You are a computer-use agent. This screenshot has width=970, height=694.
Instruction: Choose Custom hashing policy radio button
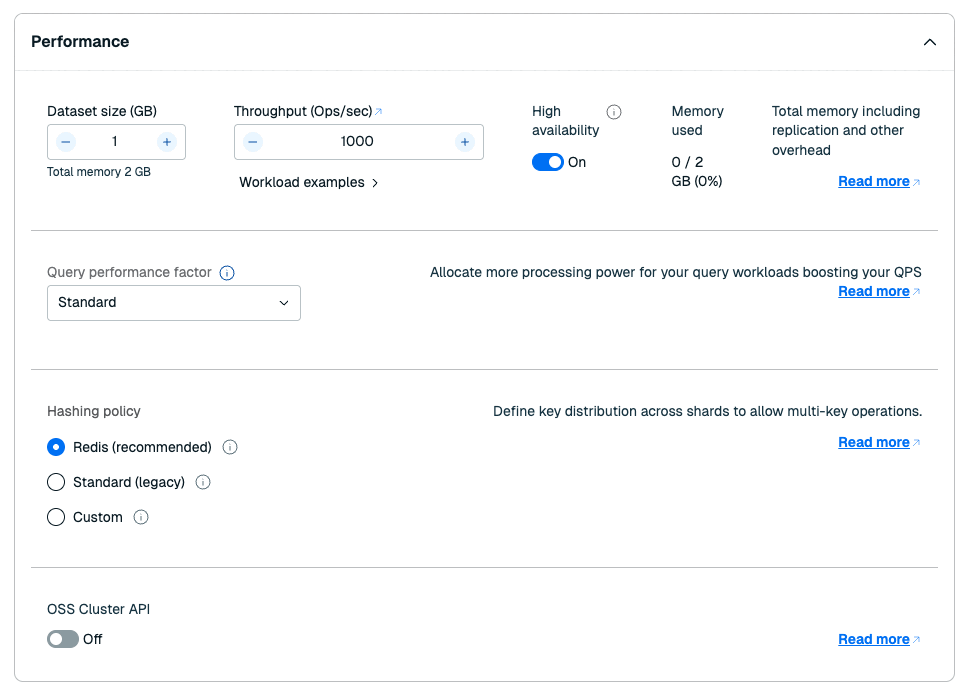click(56, 517)
